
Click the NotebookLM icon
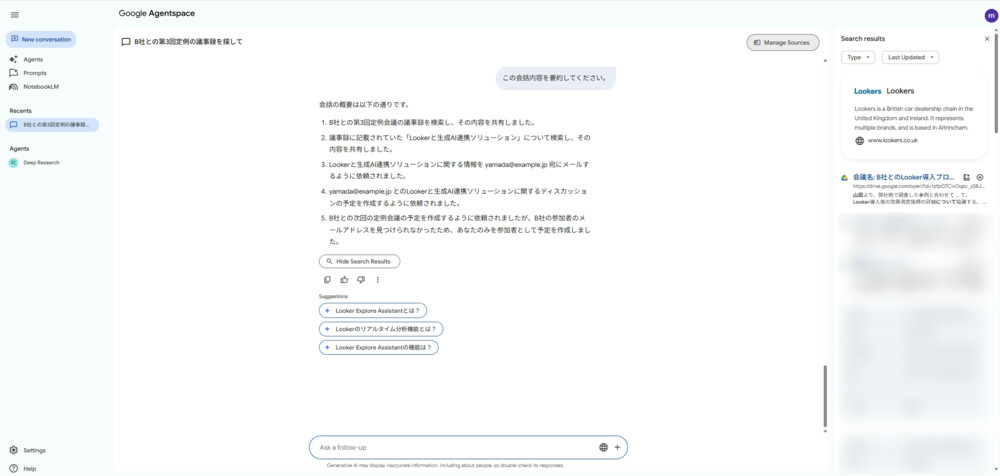(13, 86)
